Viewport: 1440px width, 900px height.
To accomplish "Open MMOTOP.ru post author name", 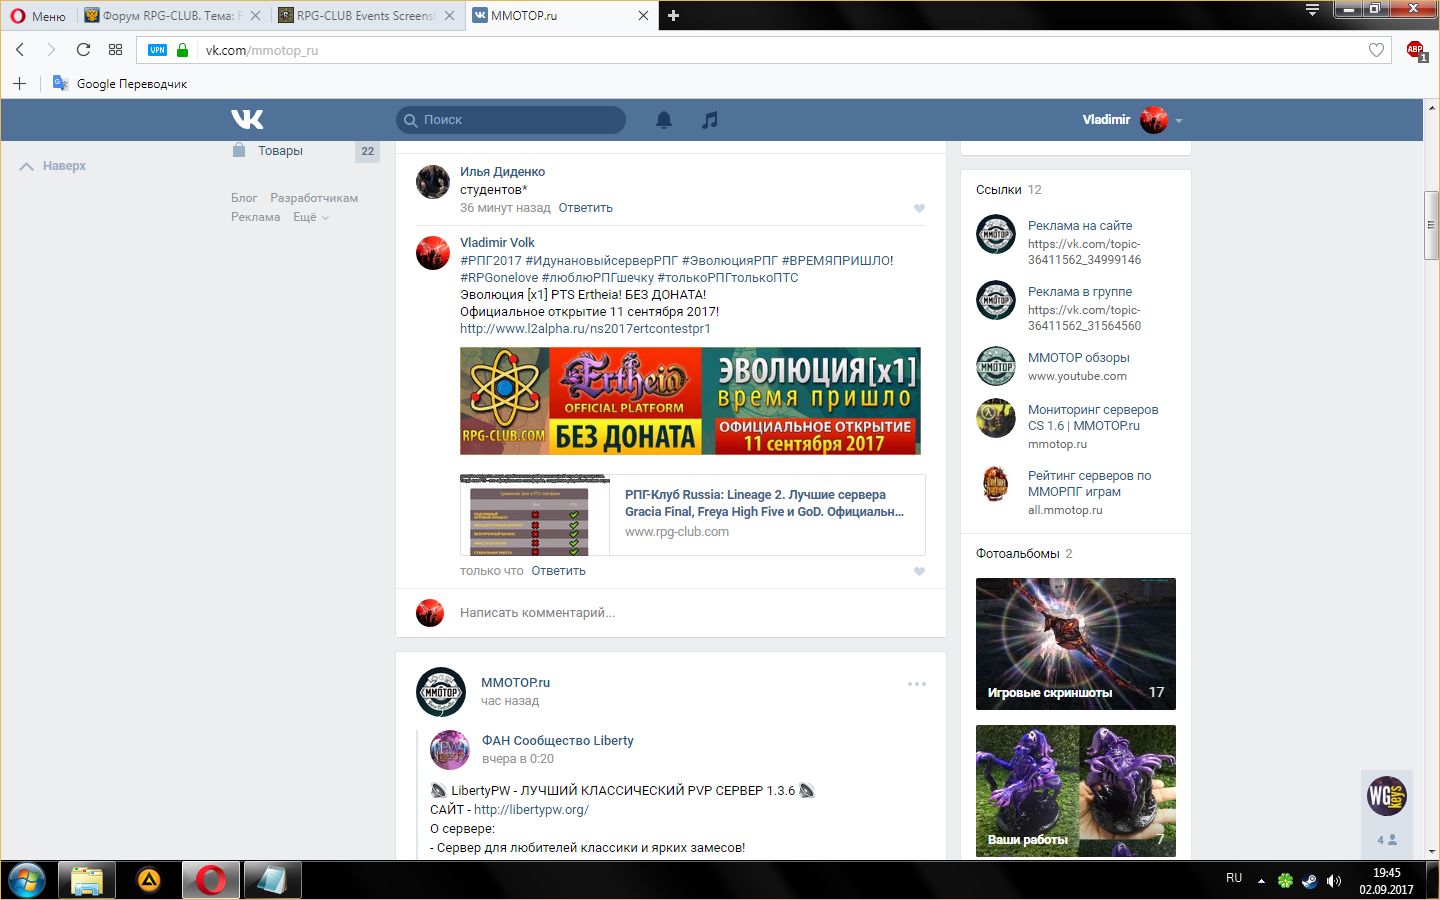I will [x=515, y=683].
